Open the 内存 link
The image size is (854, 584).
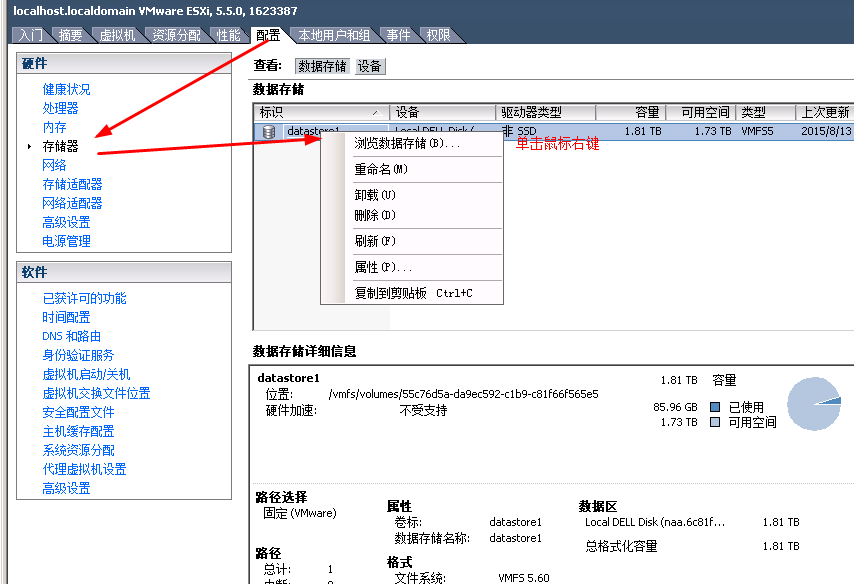pos(54,127)
